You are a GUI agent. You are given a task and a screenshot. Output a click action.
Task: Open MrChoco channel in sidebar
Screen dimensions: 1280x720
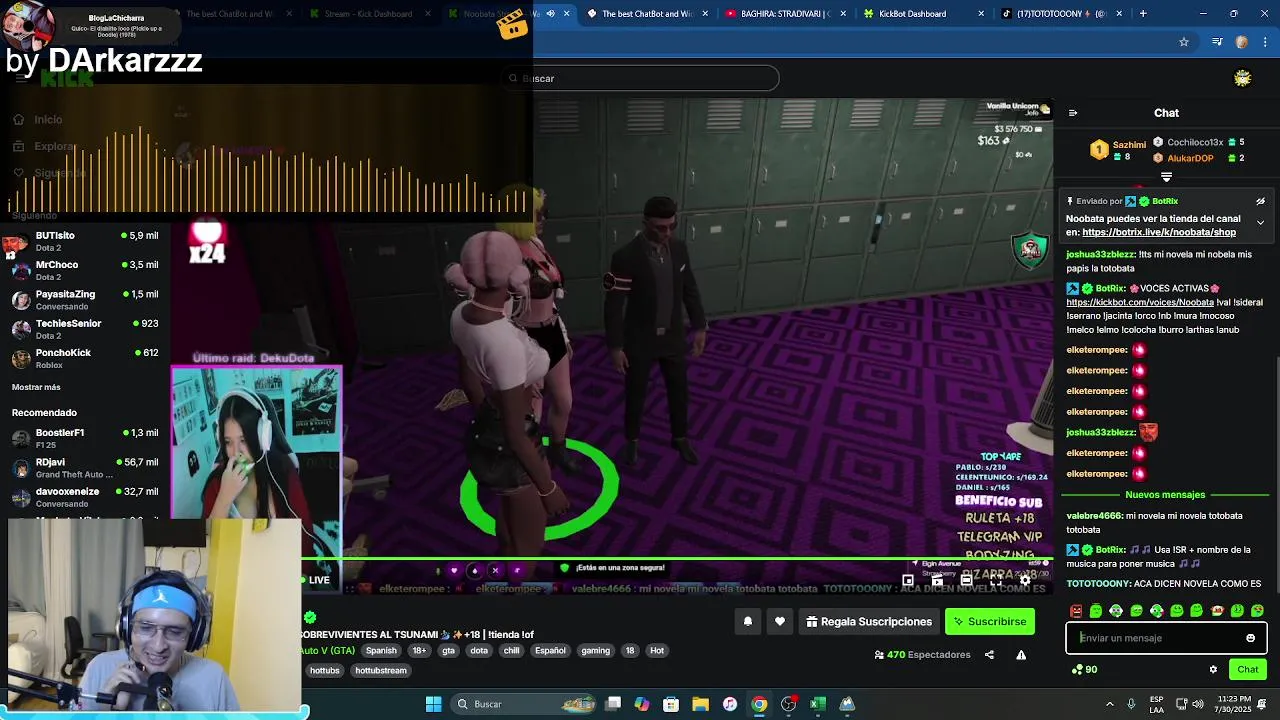(85, 270)
